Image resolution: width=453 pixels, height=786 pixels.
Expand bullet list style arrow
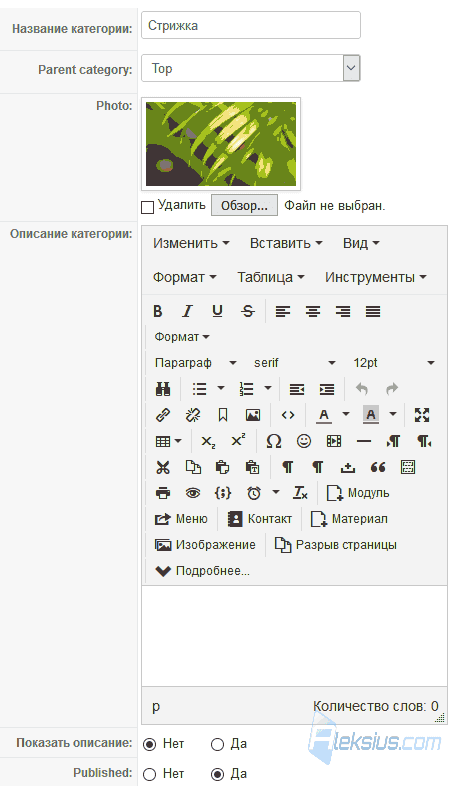click(x=220, y=389)
